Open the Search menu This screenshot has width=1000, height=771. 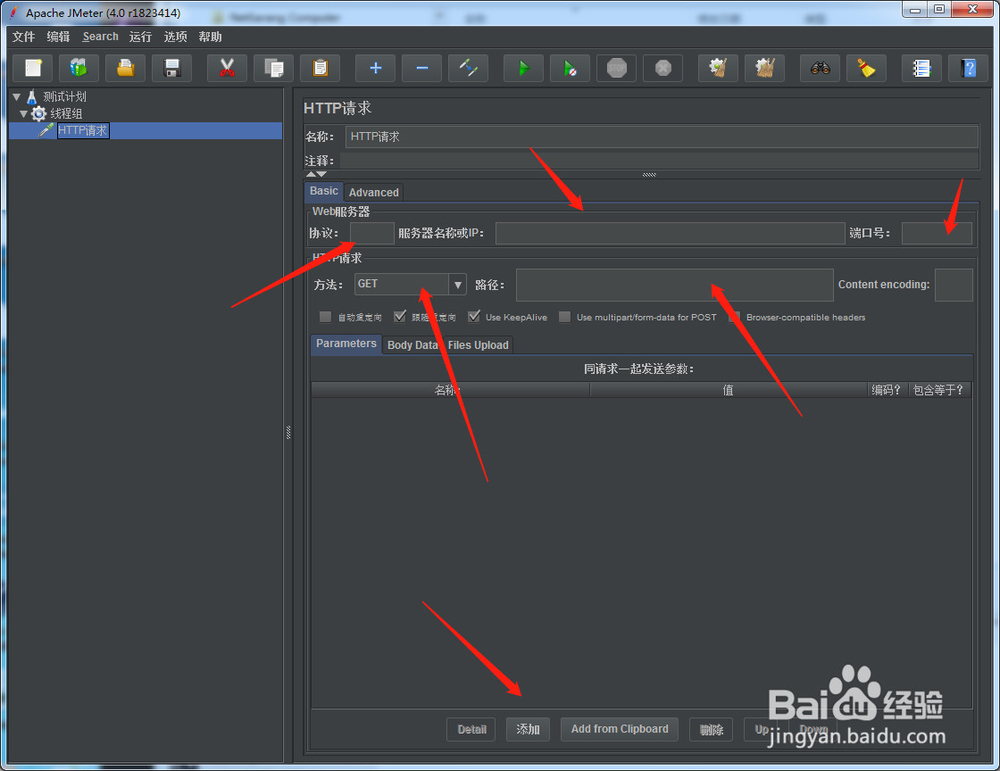(x=100, y=37)
